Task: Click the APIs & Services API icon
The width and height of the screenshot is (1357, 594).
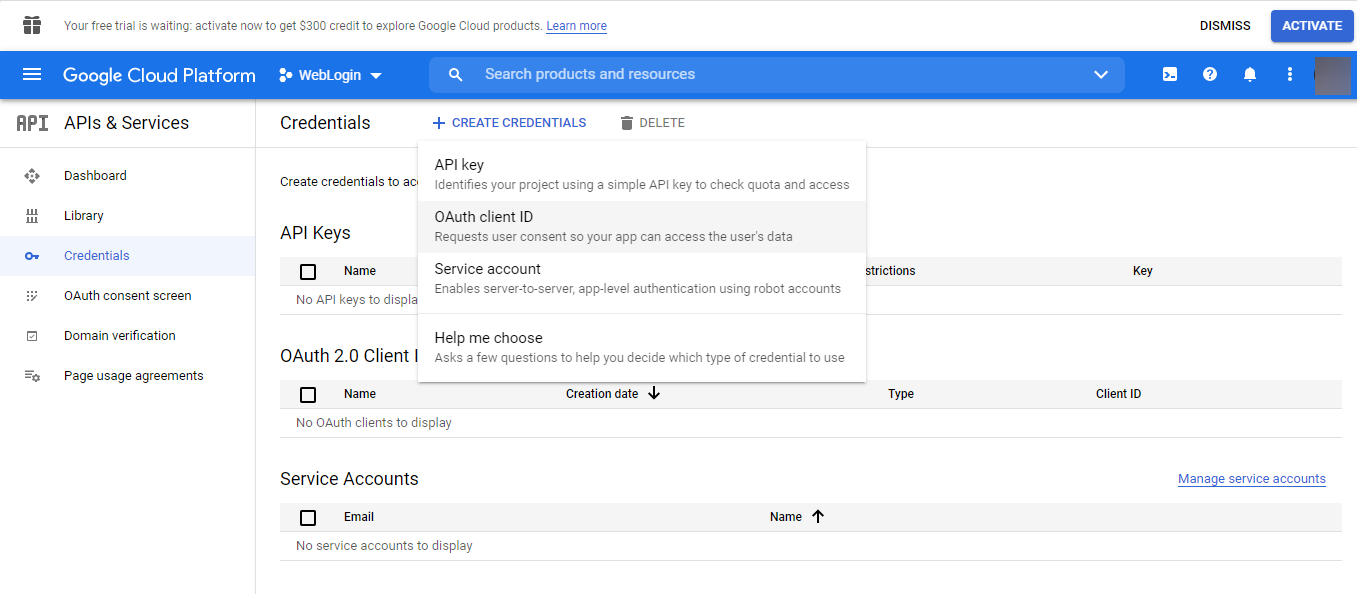Action: (32, 123)
